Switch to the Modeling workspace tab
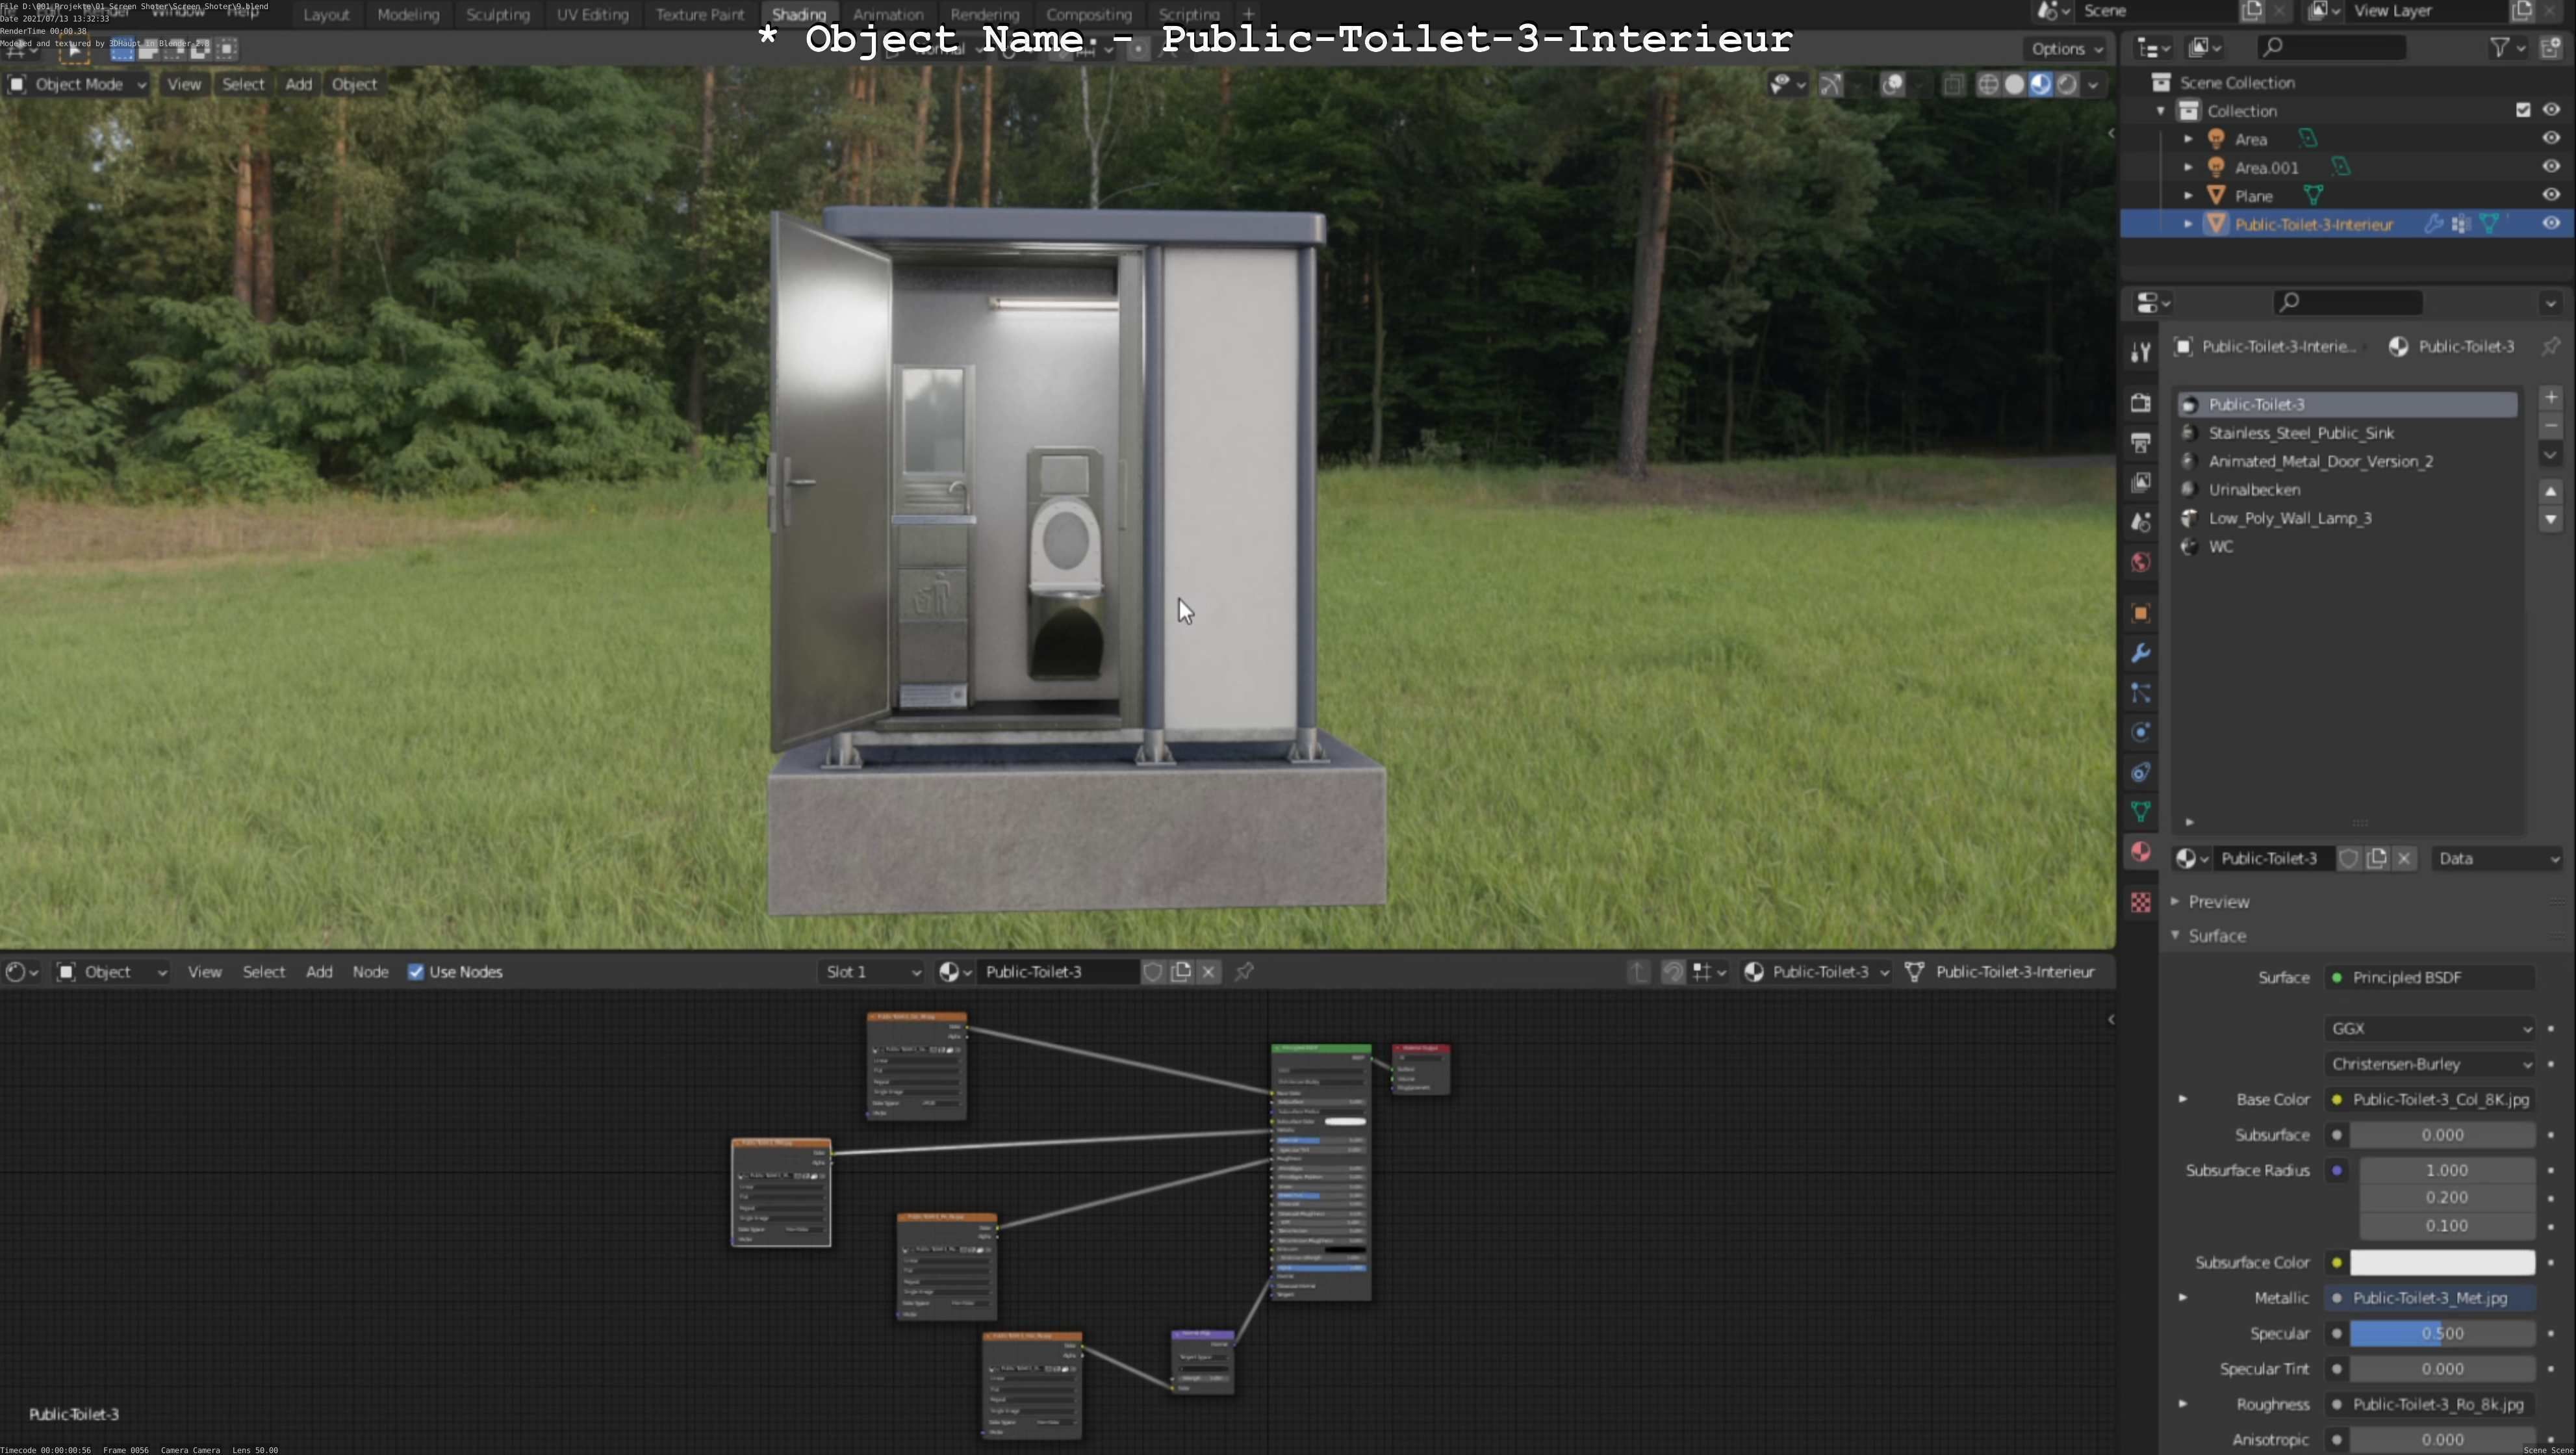This screenshot has width=2576, height=1455. tap(408, 14)
